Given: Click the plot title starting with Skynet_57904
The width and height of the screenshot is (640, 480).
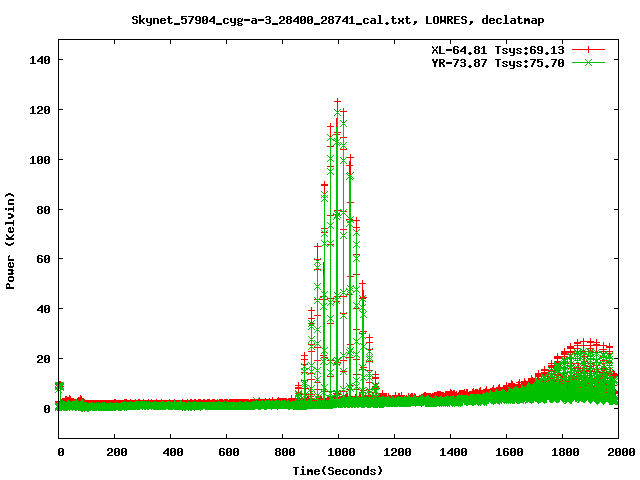Looking at the screenshot, I should pyautogui.click(x=338, y=19).
